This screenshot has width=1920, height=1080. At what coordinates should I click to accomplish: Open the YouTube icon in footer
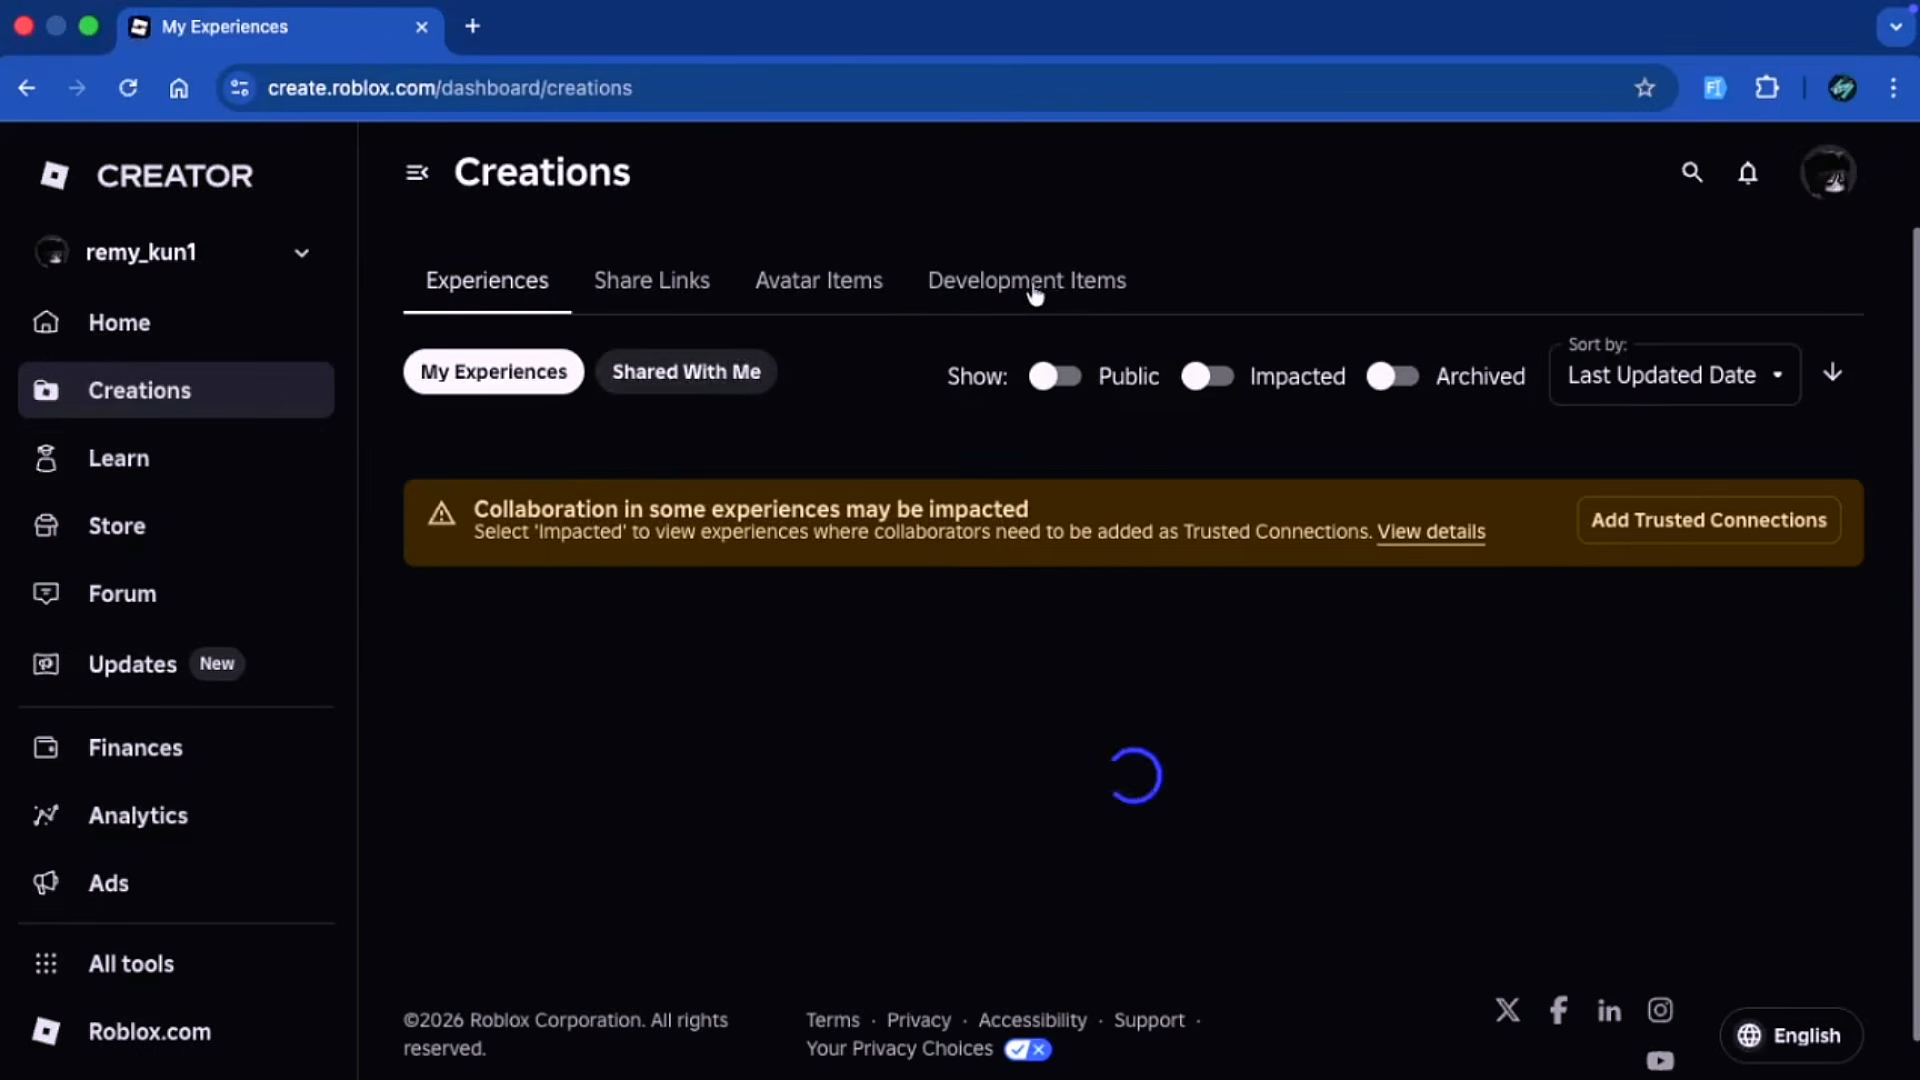(x=1660, y=1060)
